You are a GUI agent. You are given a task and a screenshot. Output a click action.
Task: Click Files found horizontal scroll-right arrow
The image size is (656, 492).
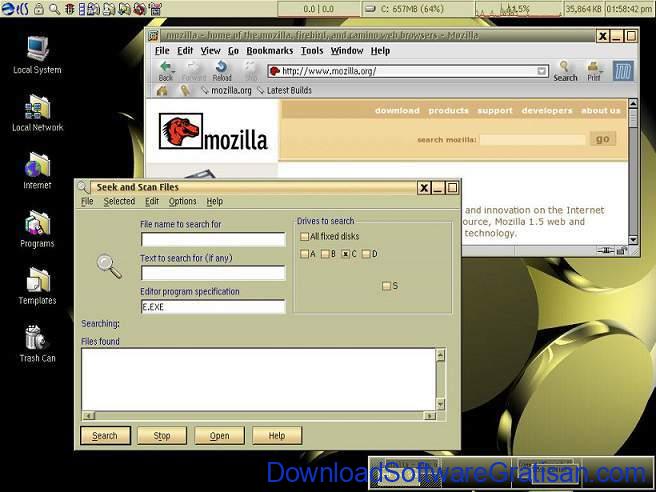[x=430, y=416]
